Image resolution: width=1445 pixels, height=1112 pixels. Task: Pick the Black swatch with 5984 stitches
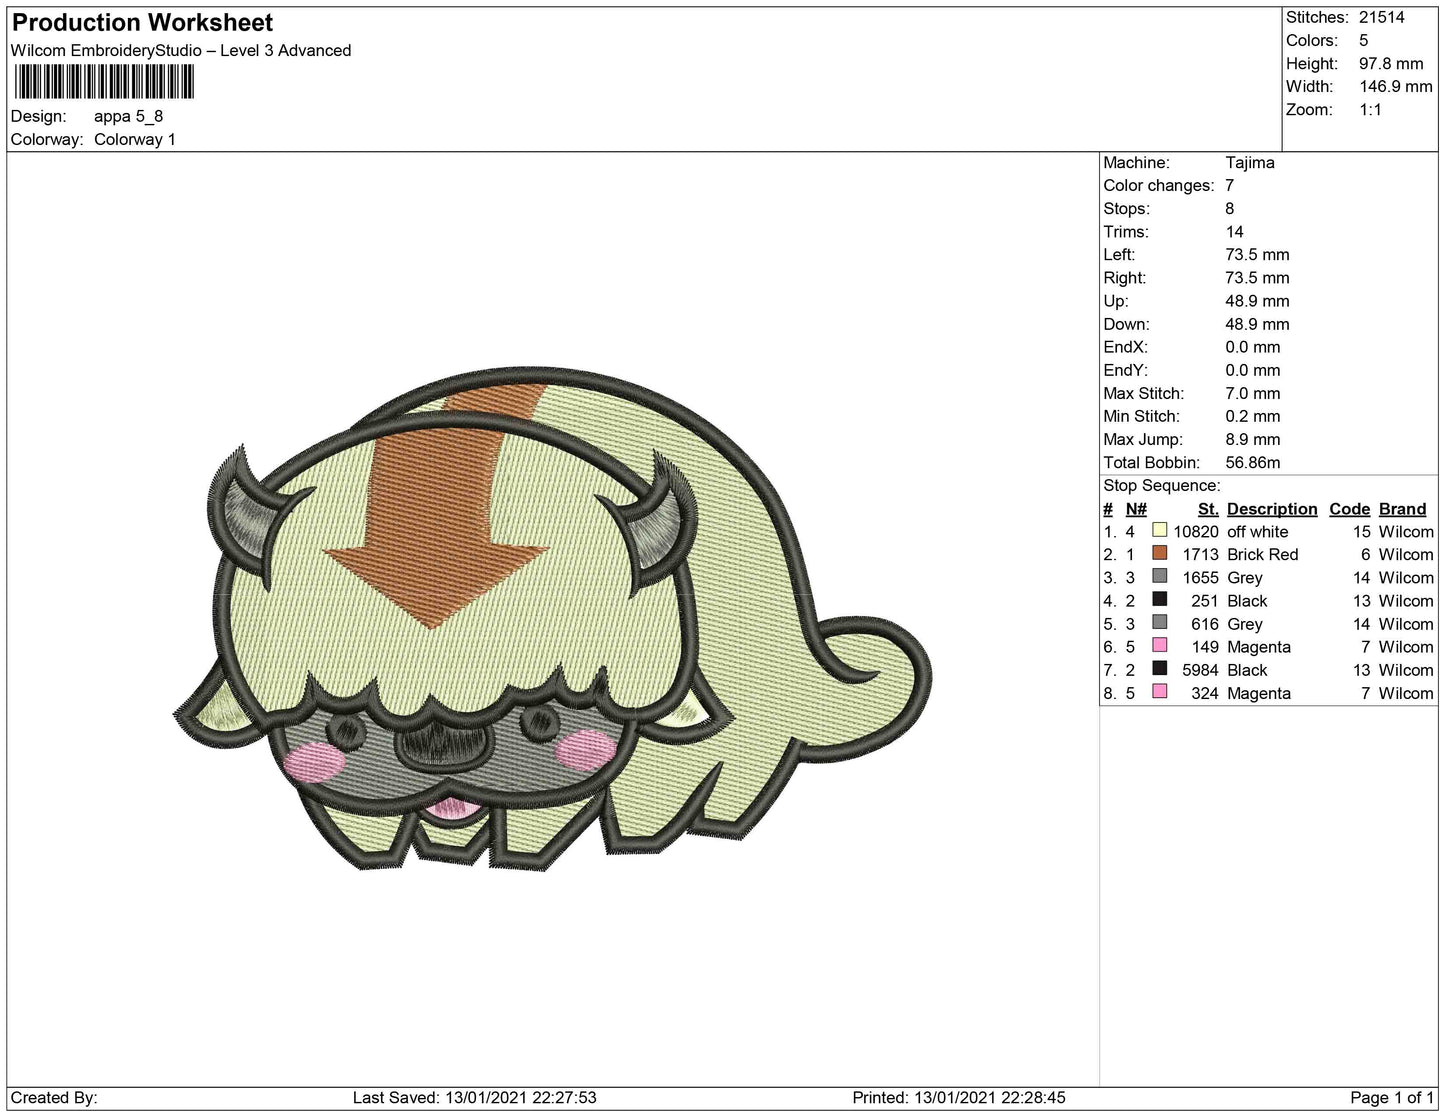point(1160,669)
